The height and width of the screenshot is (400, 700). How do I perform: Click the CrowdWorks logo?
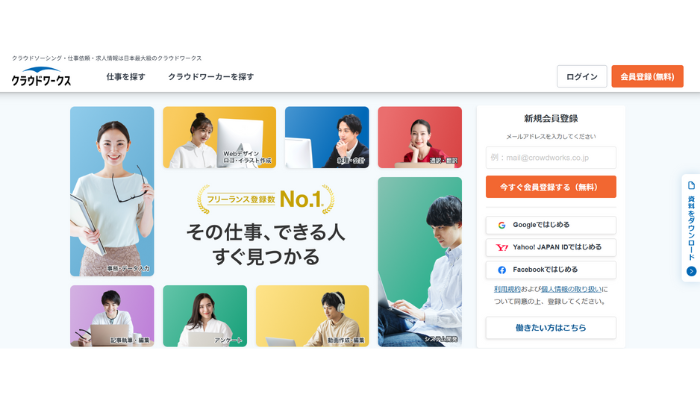coord(41,76)
